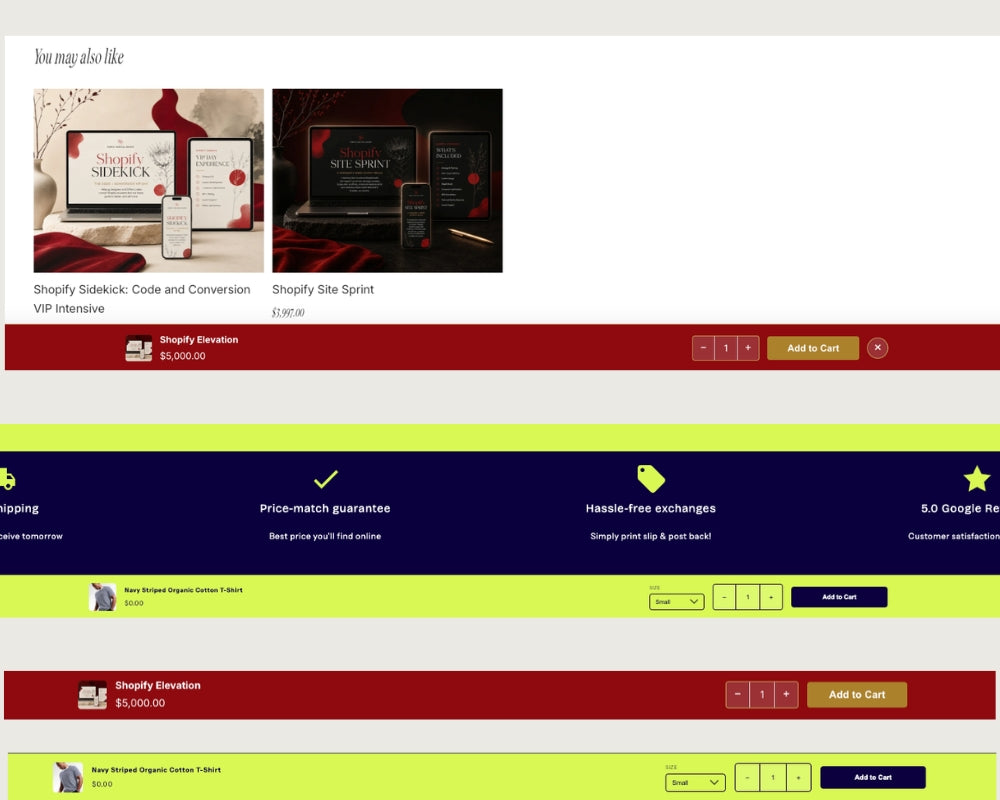
Task: Open the Shopify Site Sprint title link
Action: tap(323, 289)
